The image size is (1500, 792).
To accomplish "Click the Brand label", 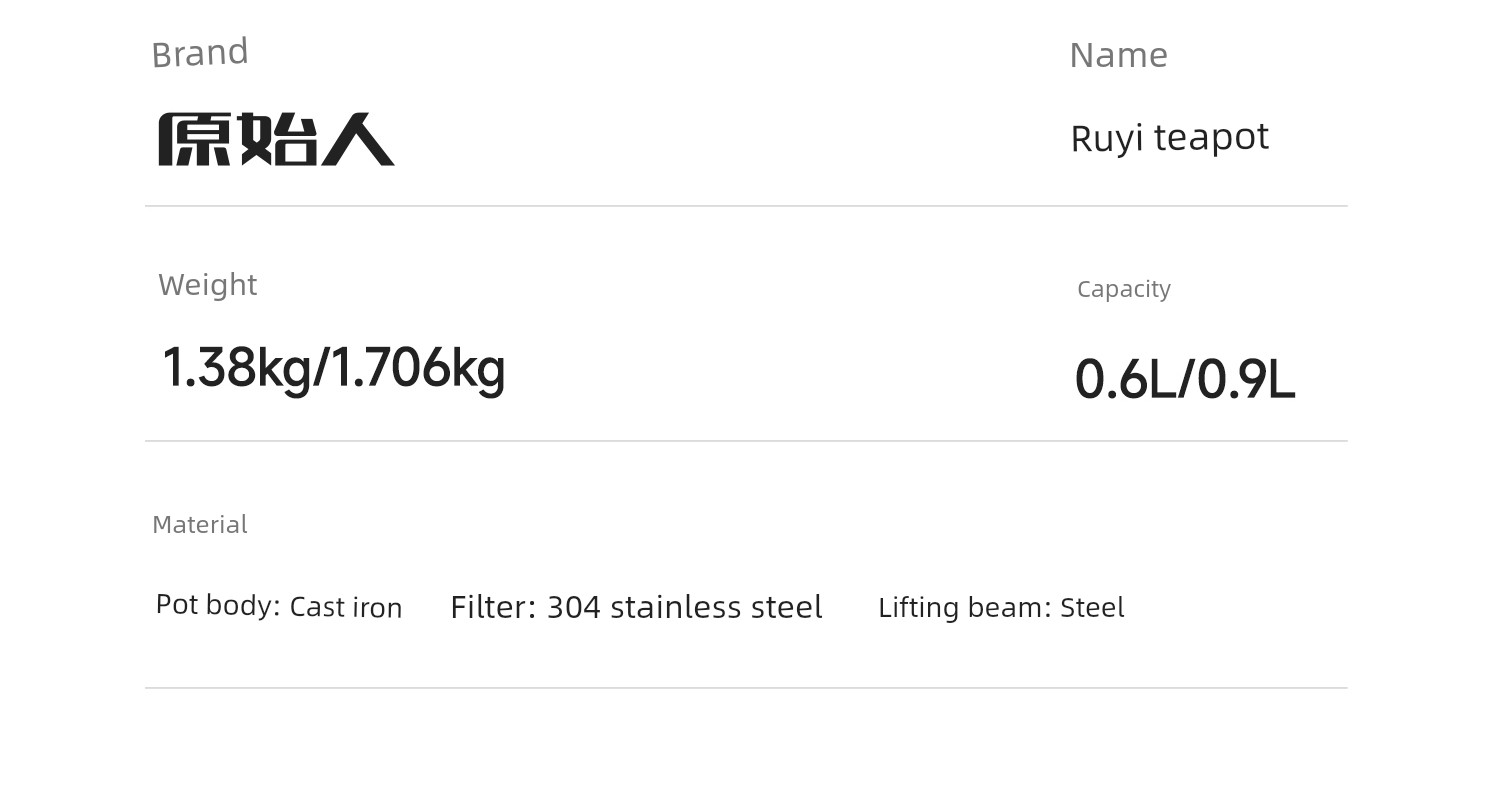I will 200,53.
